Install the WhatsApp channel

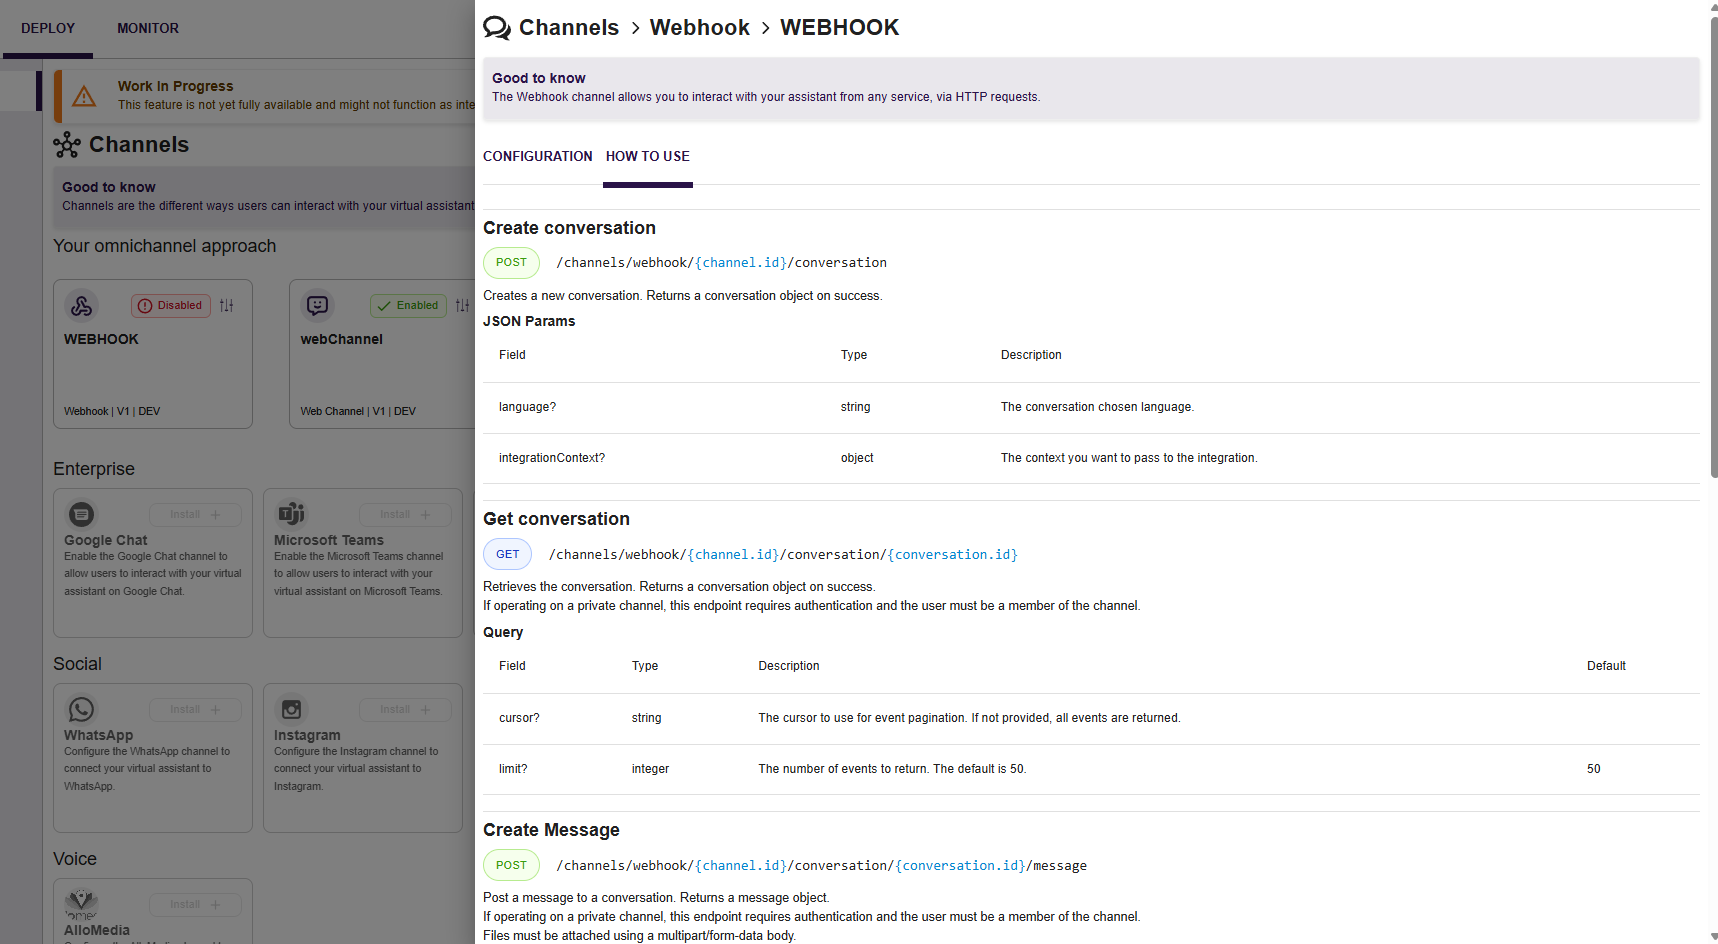[195, 710]
